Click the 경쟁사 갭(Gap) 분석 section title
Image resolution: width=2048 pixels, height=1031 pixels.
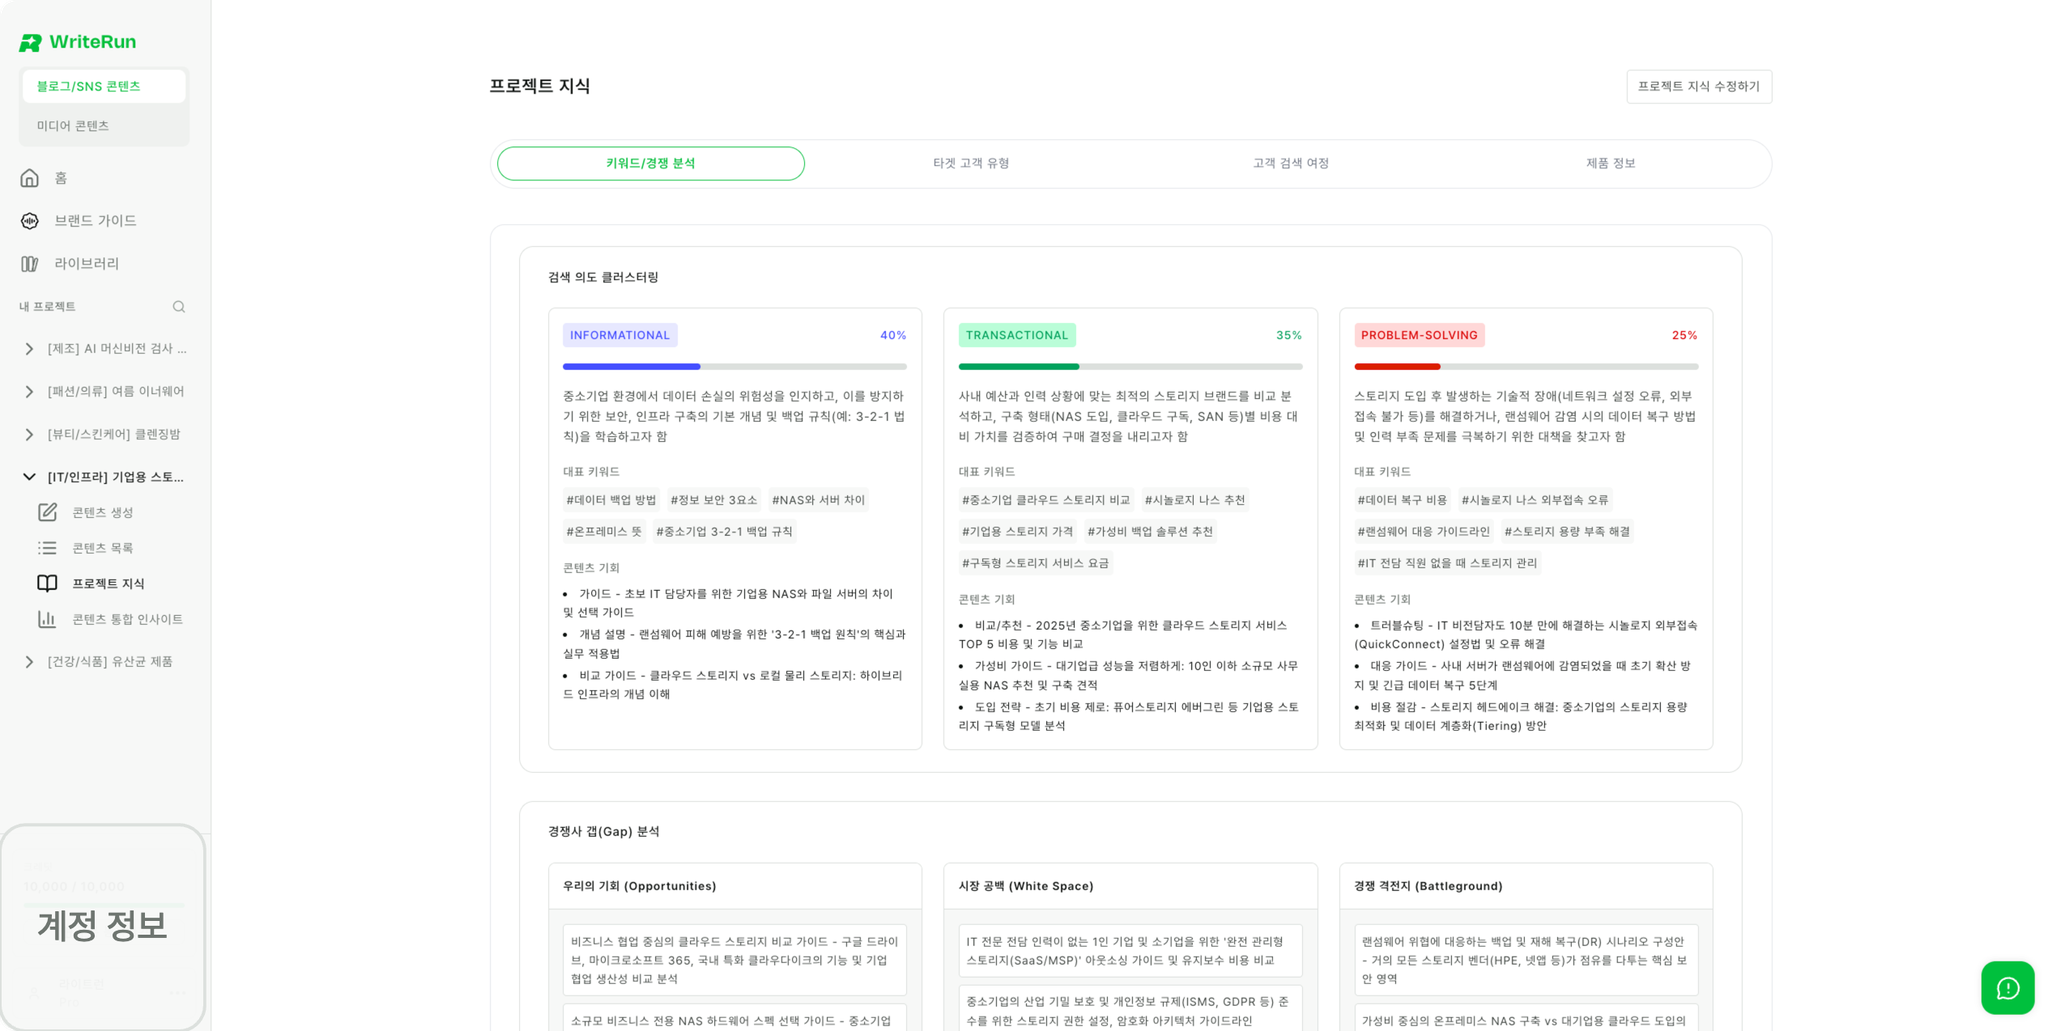[604, 831]
